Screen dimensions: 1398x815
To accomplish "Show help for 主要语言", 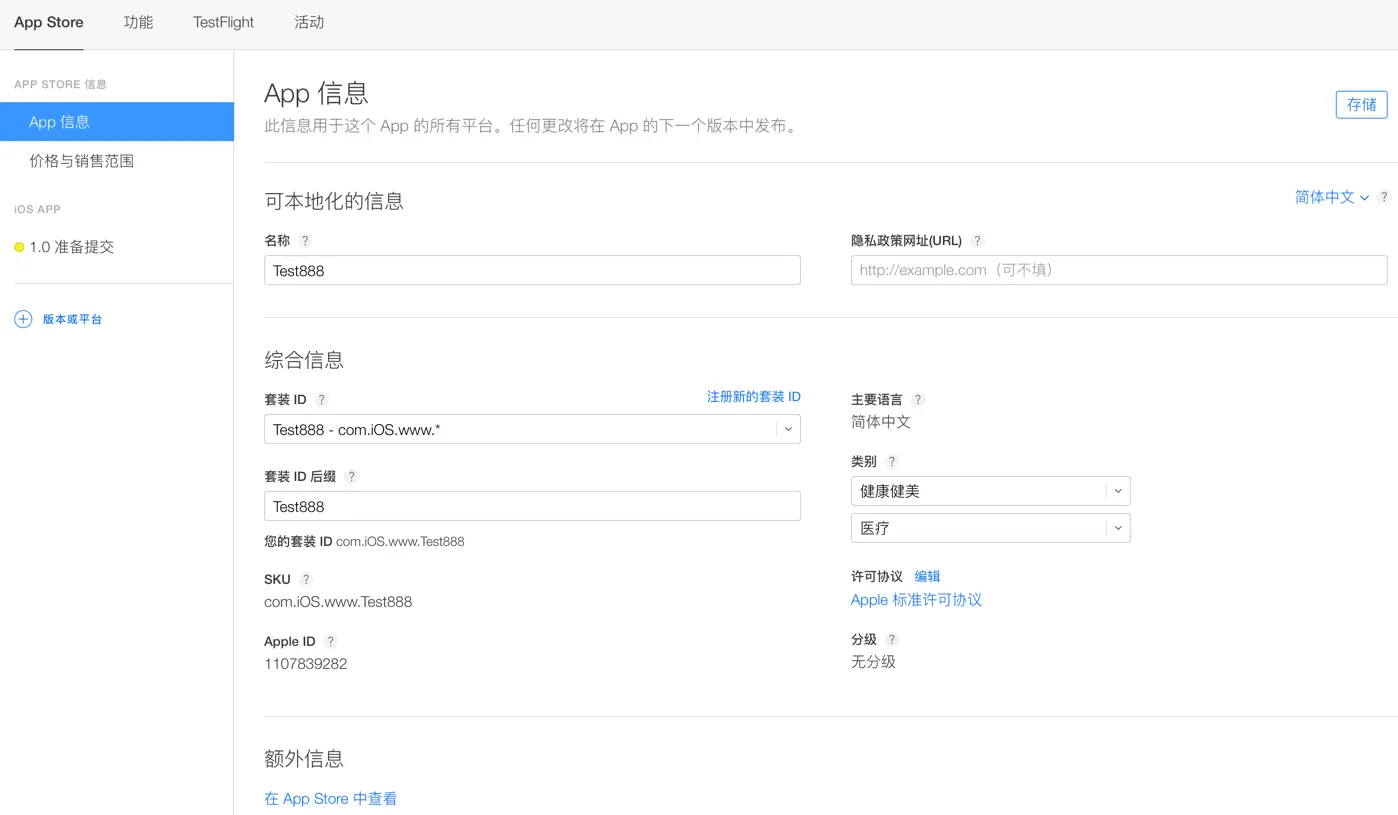I will [x=918, y=400].
